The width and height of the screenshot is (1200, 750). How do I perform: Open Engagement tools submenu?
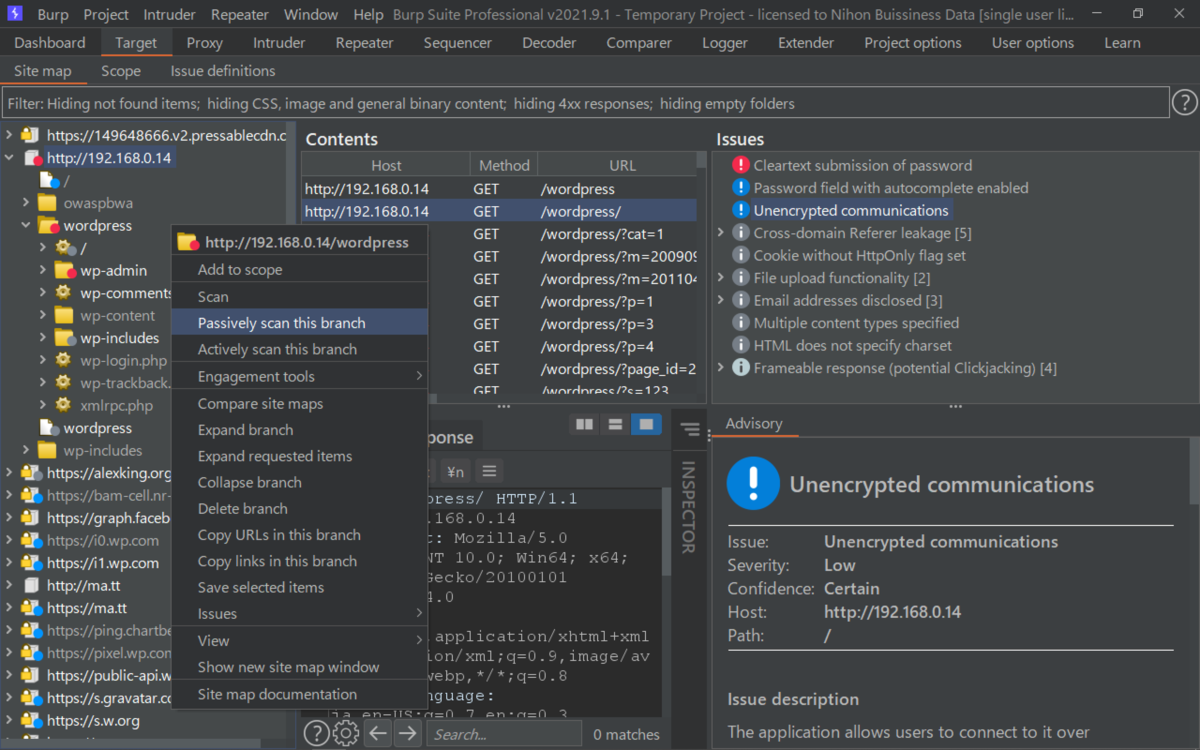[300, 376]
